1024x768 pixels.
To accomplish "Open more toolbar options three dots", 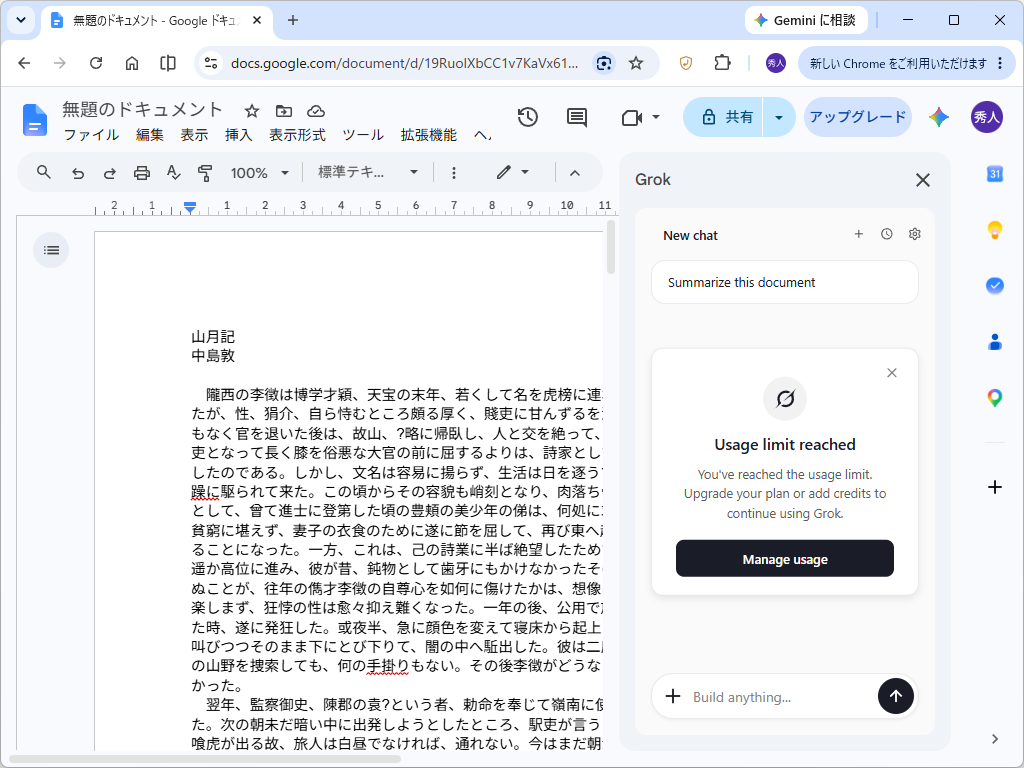I will pos(454,173).
